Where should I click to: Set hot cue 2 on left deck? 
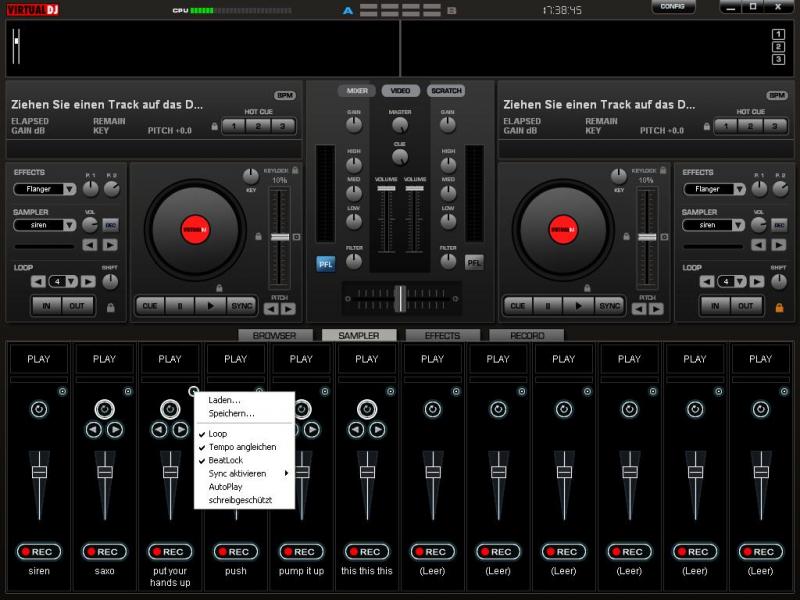pos(258,126)
